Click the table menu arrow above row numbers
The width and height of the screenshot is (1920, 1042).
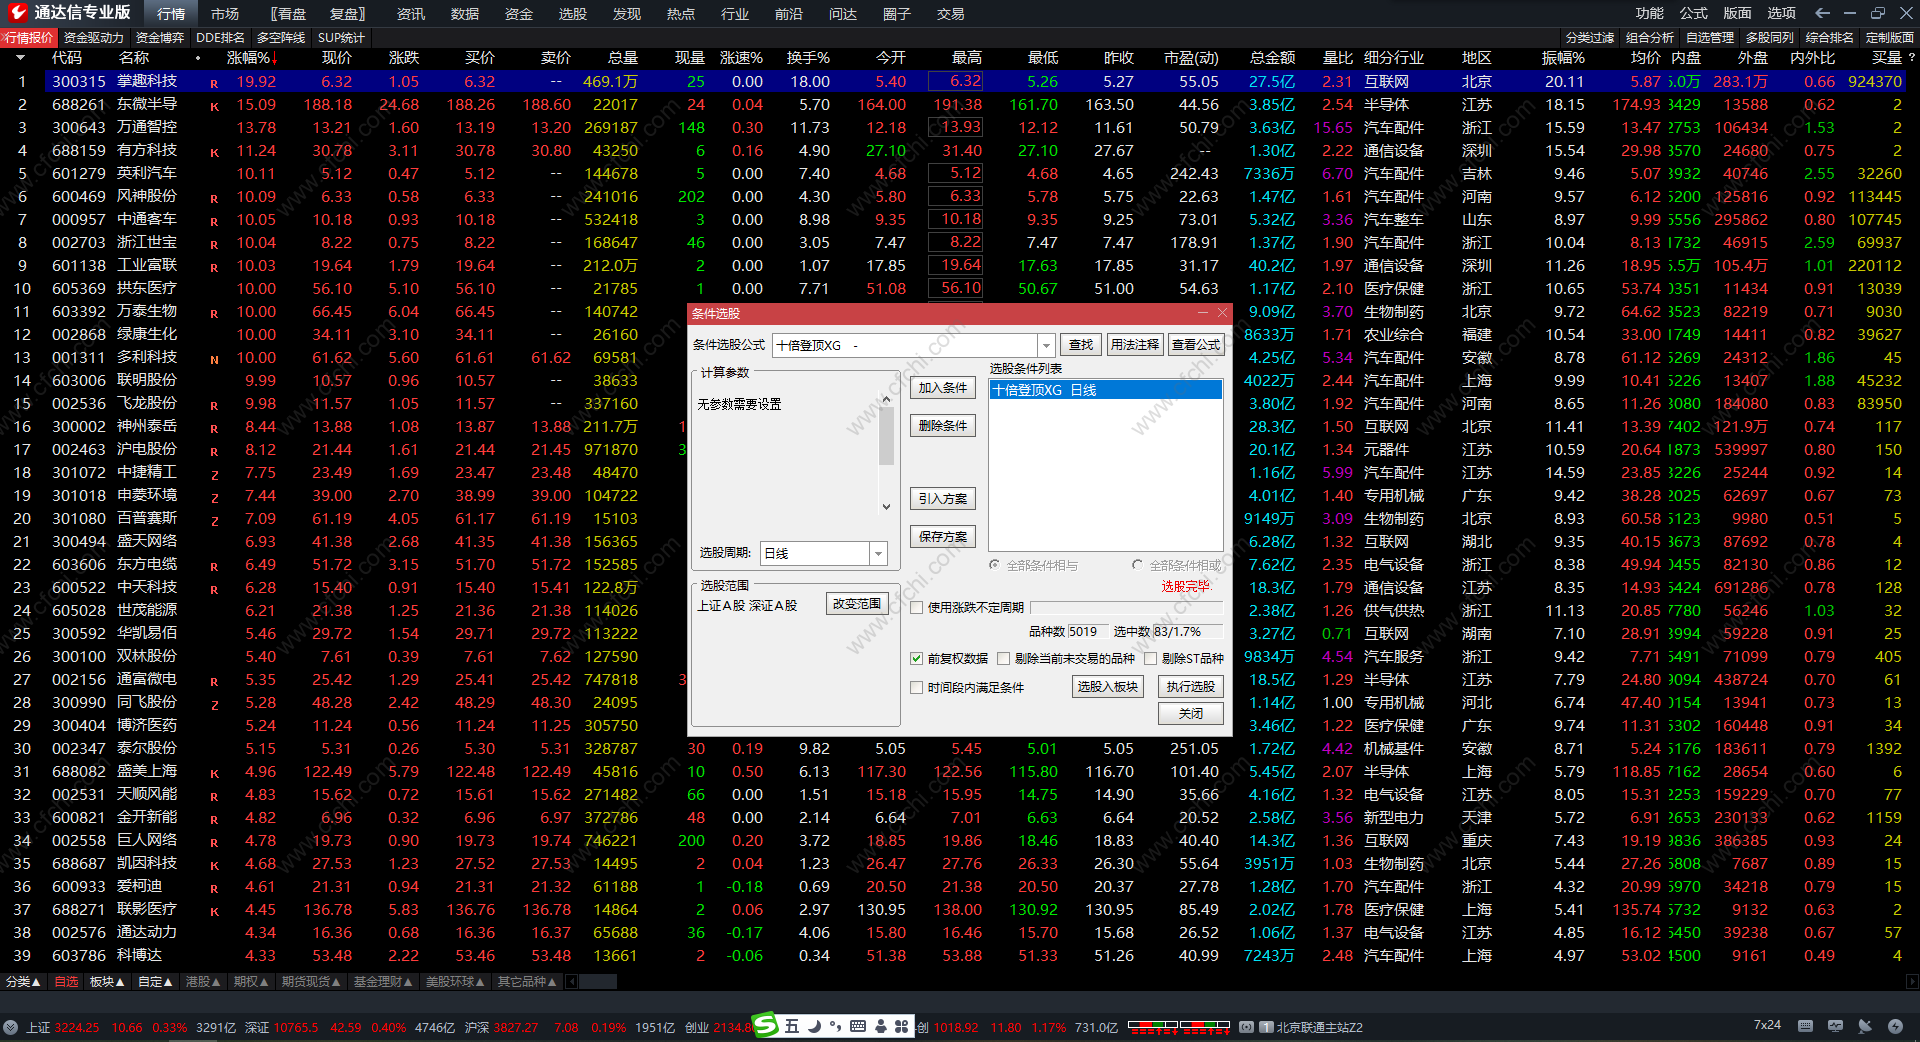[x=20, y=58]
